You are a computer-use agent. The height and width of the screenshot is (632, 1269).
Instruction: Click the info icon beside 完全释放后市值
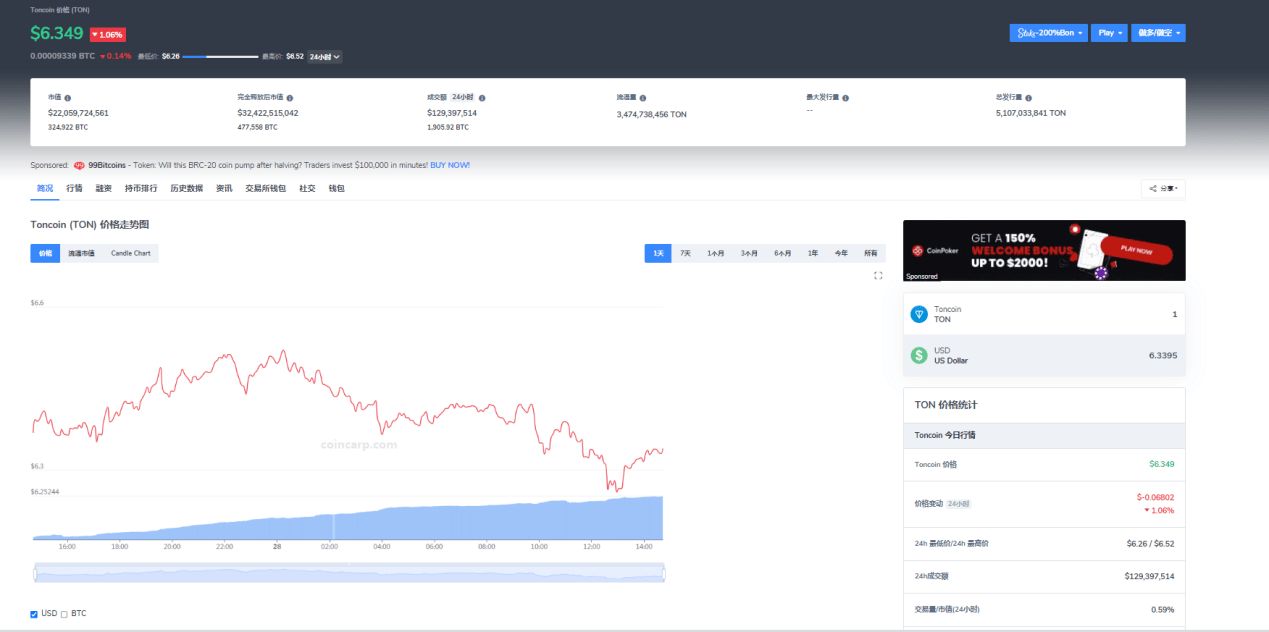289,98
